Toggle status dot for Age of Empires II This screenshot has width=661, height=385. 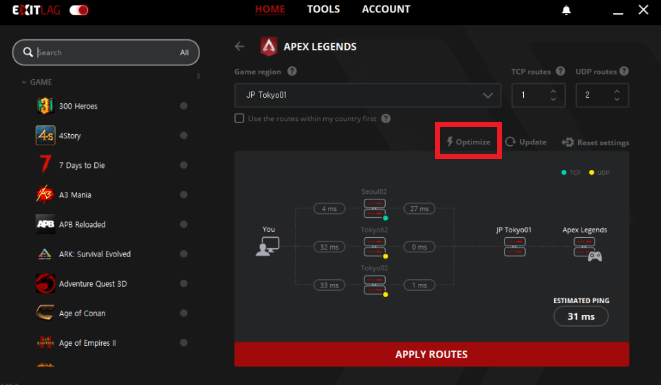pos(183,342)
